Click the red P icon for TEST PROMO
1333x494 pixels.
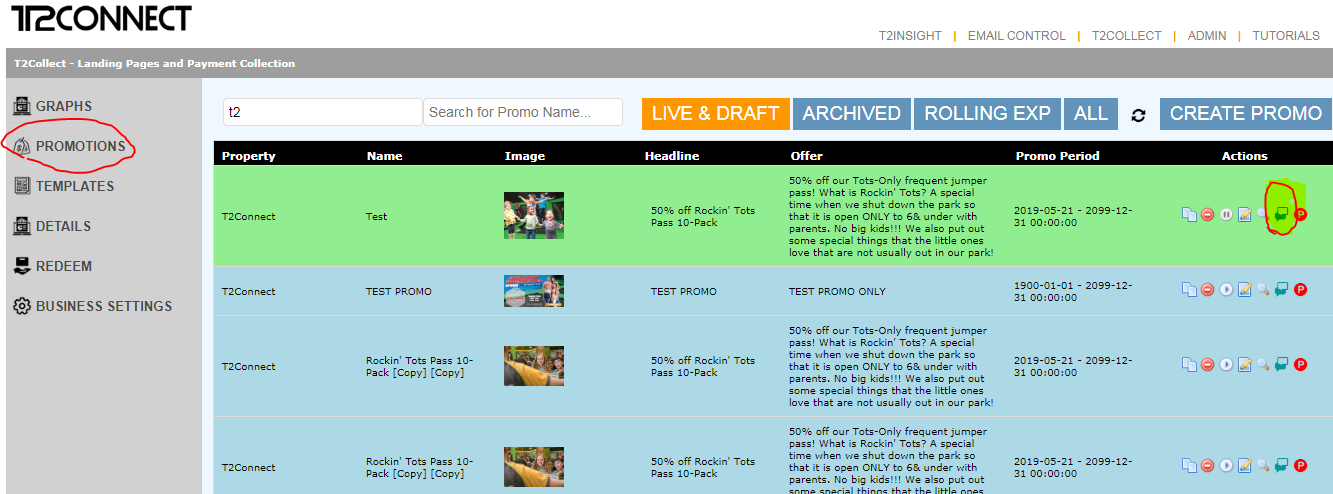[x=1300, y=290]
